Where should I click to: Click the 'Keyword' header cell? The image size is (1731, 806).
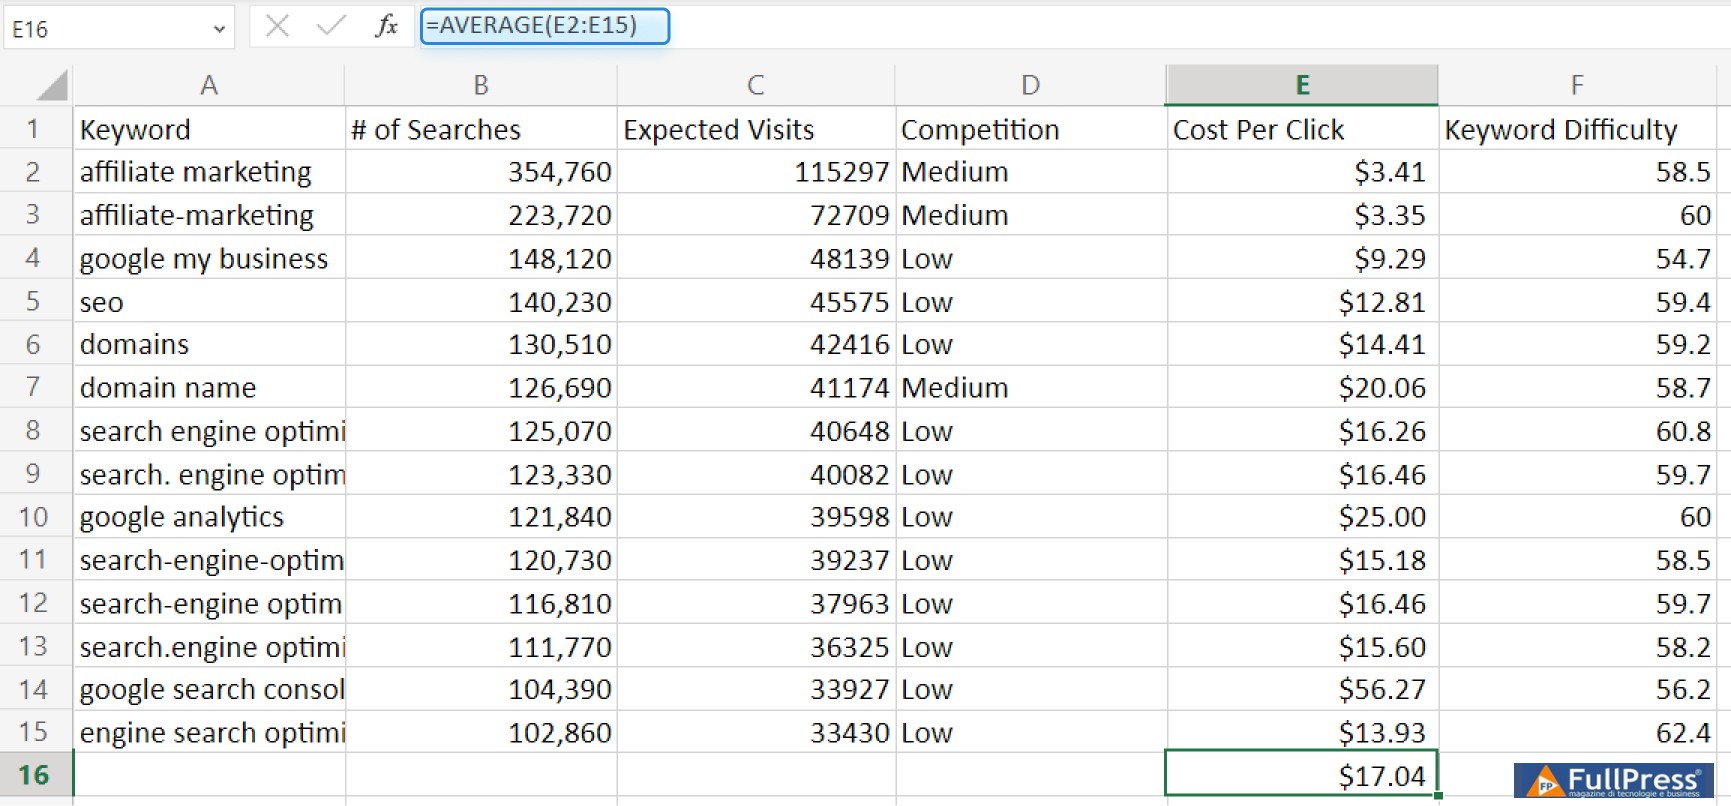click(x=209, y=129)
